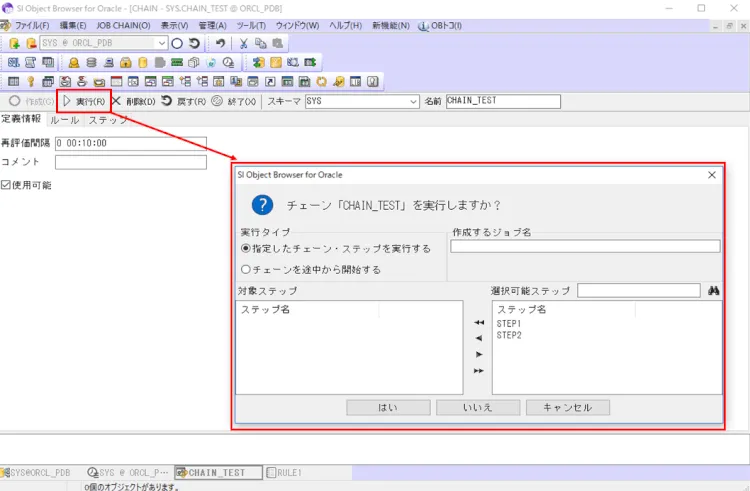Click the shortcut arrow (synonym) icon
Viewport: 750px width, 491px height.
point(270,81)
